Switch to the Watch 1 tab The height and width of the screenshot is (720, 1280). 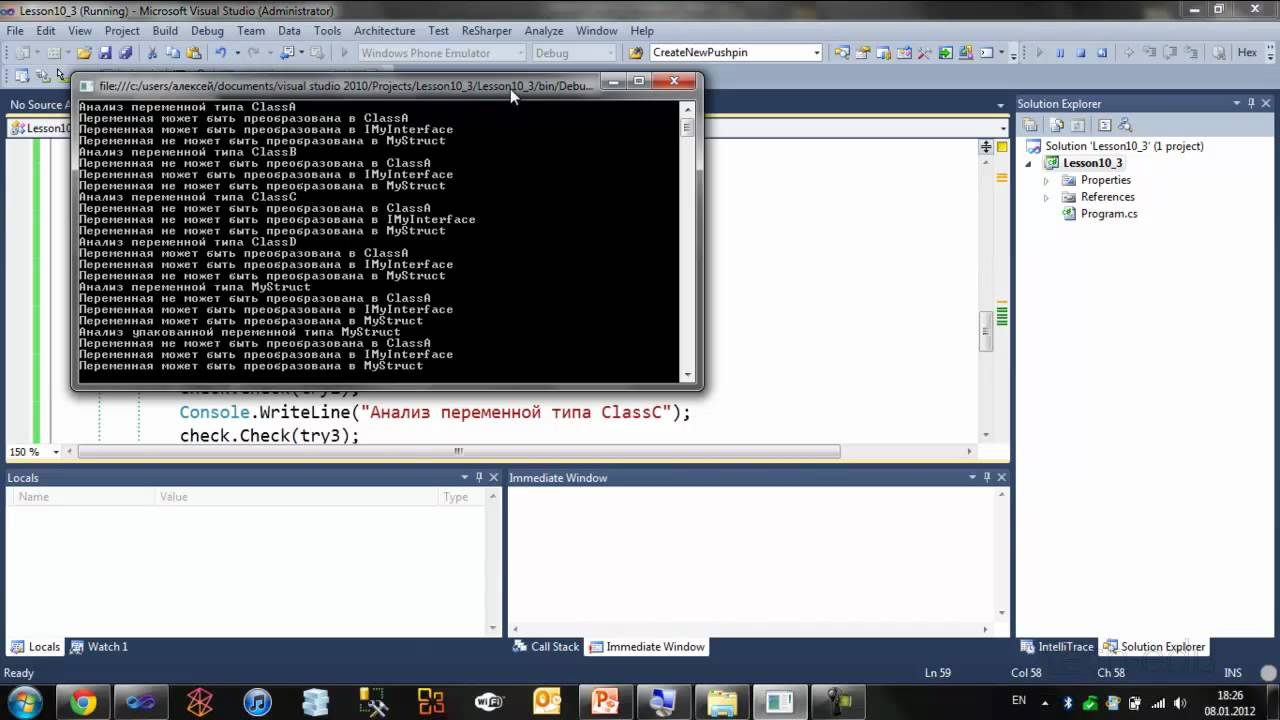pos(99,647)
